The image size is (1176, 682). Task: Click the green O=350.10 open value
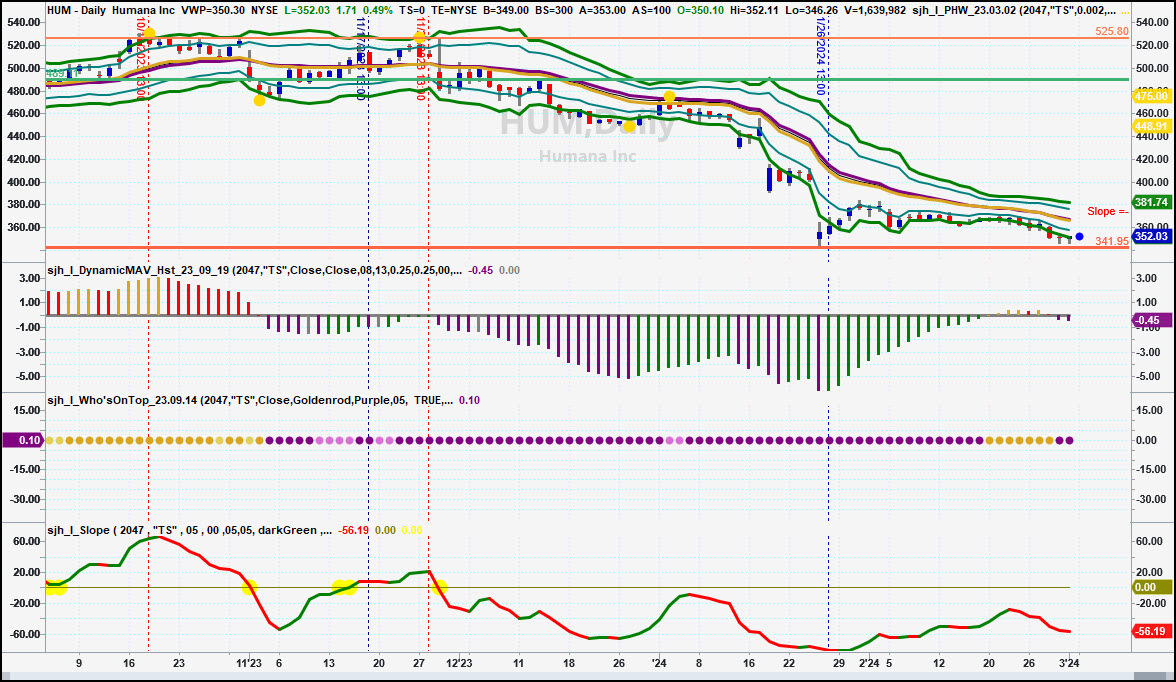click(x=700, y=11)
